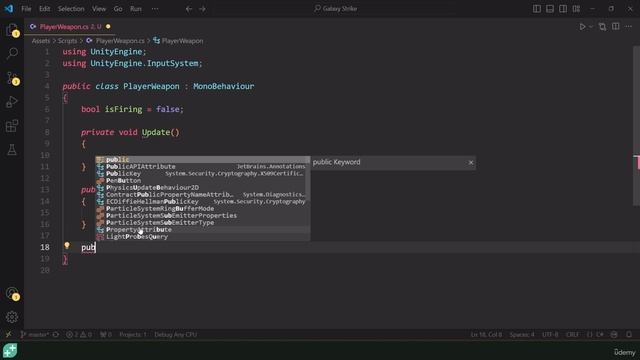Split the editor to the right

pyautogui.click(x=616, y=27)
